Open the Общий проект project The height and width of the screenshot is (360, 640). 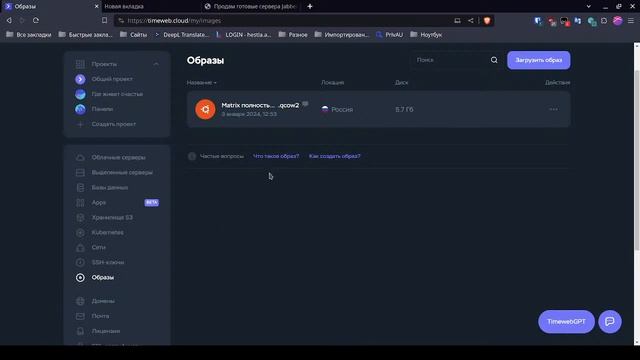[104, 79]
